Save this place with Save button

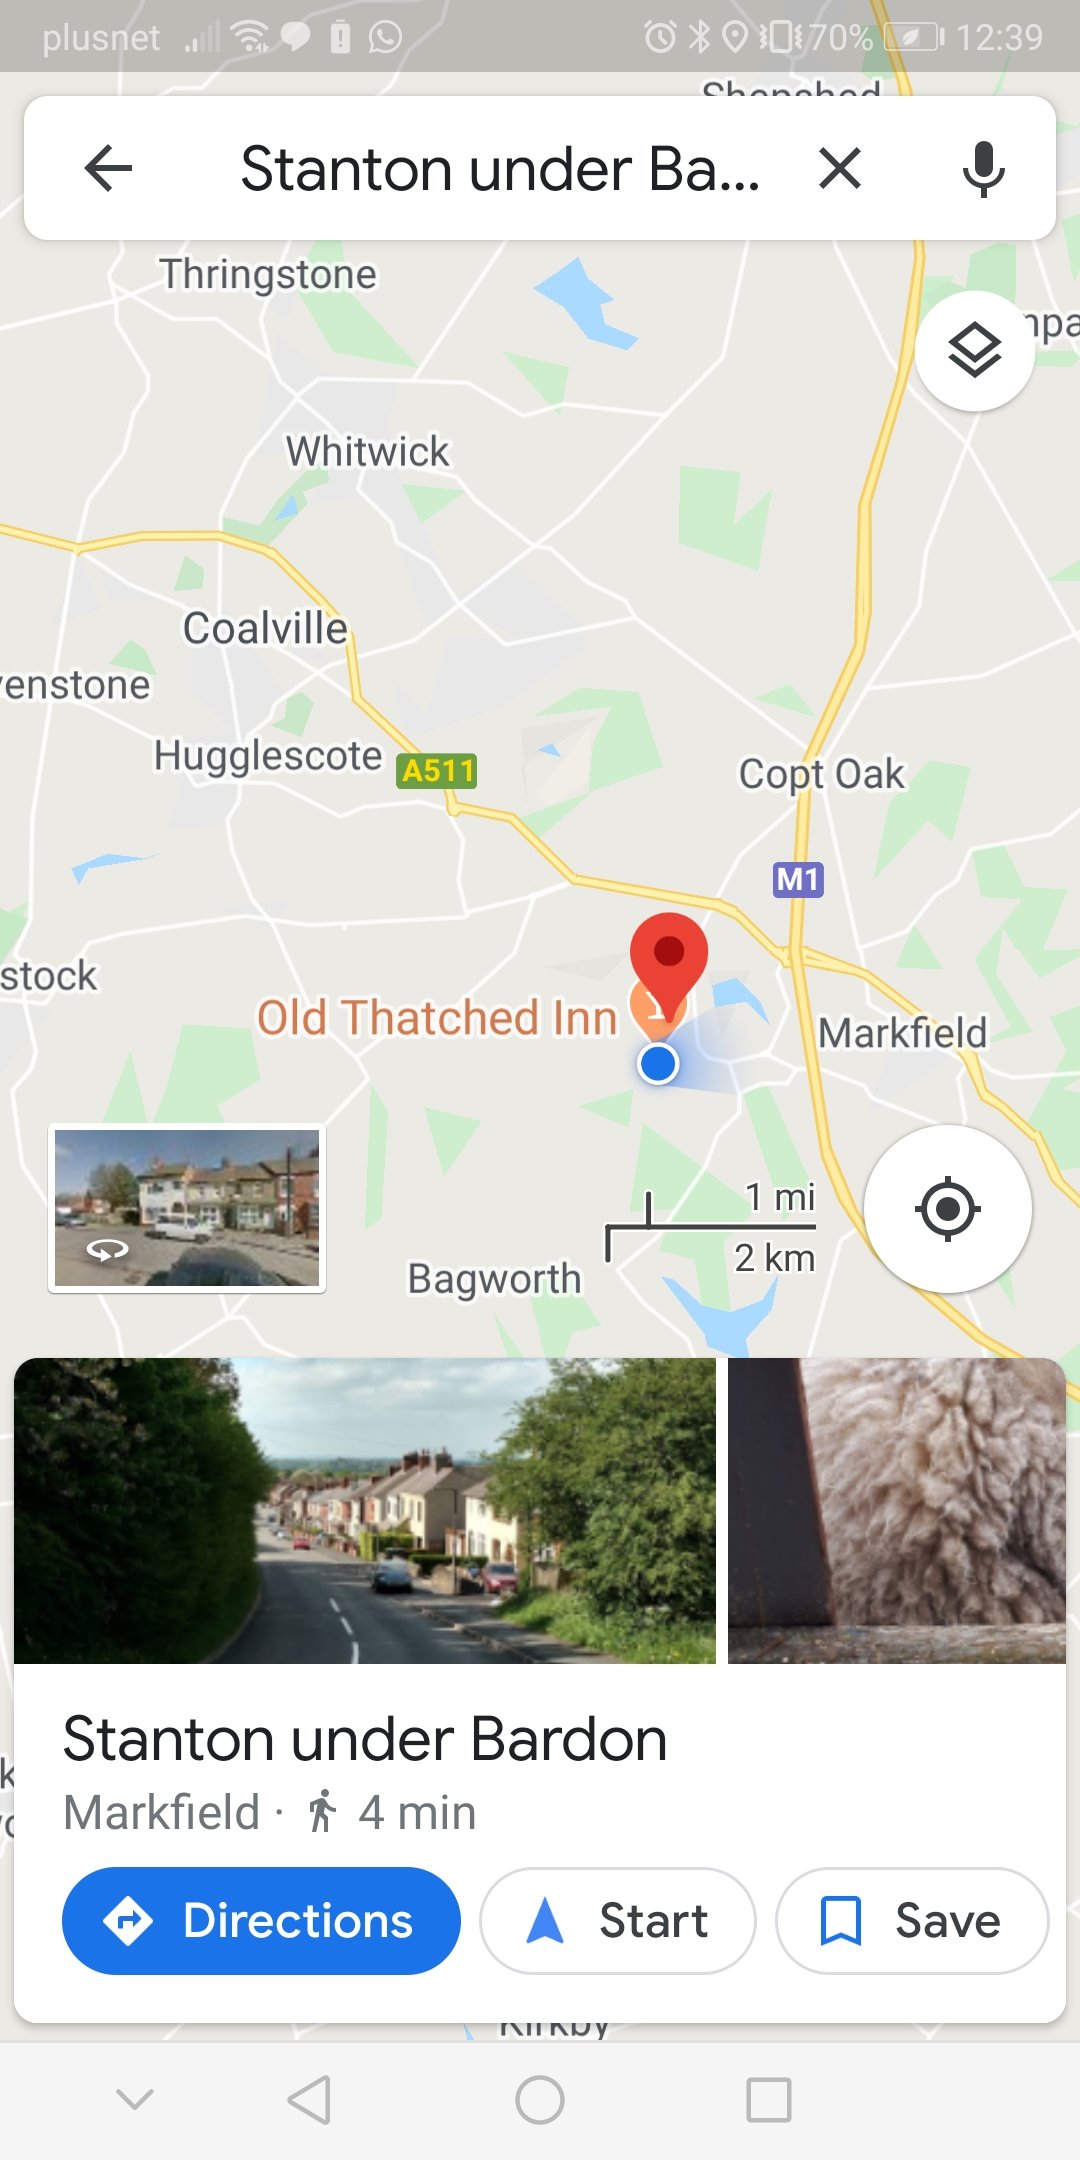(912, 1921)
